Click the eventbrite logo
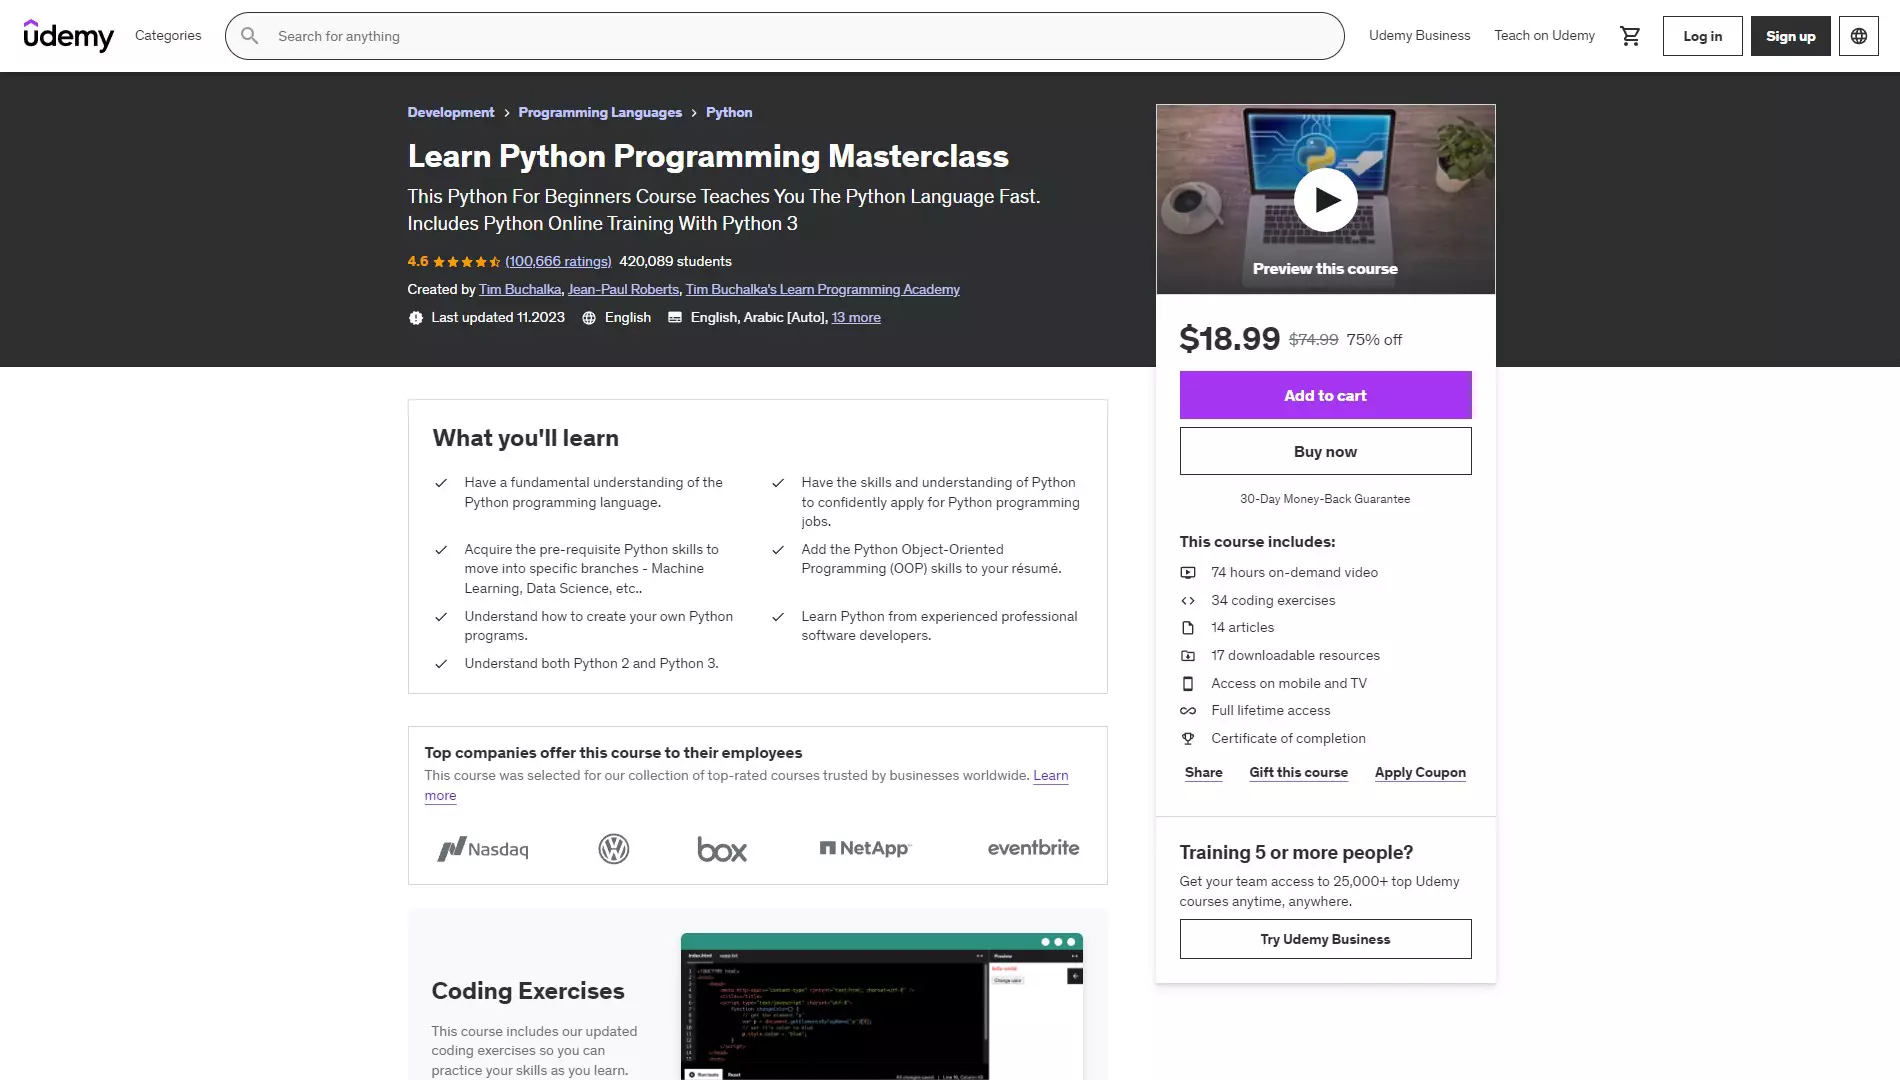1900x1080 pixels. [x=1033, y=848]
